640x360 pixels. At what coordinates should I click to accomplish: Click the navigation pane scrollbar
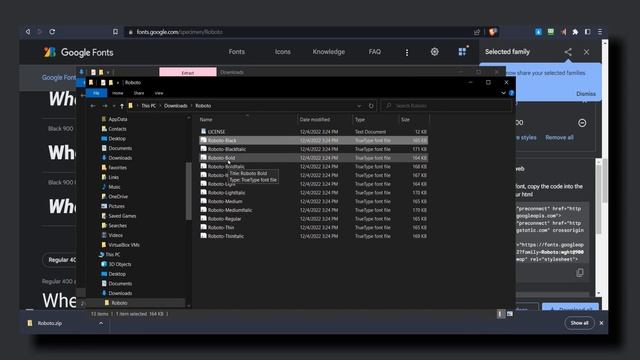[188, 191]
